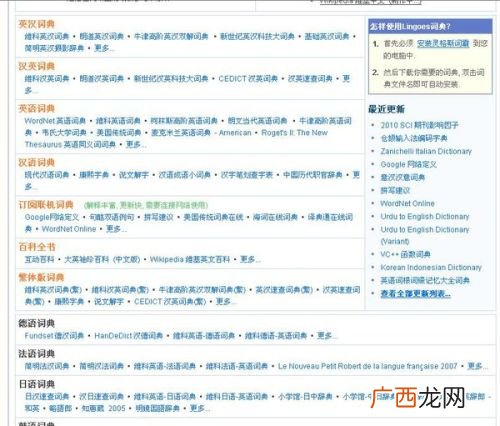The height and width of the screenshot is (426, 500).
Task: Click 英汉速查词典(繁) link
Action: (284, 290)
